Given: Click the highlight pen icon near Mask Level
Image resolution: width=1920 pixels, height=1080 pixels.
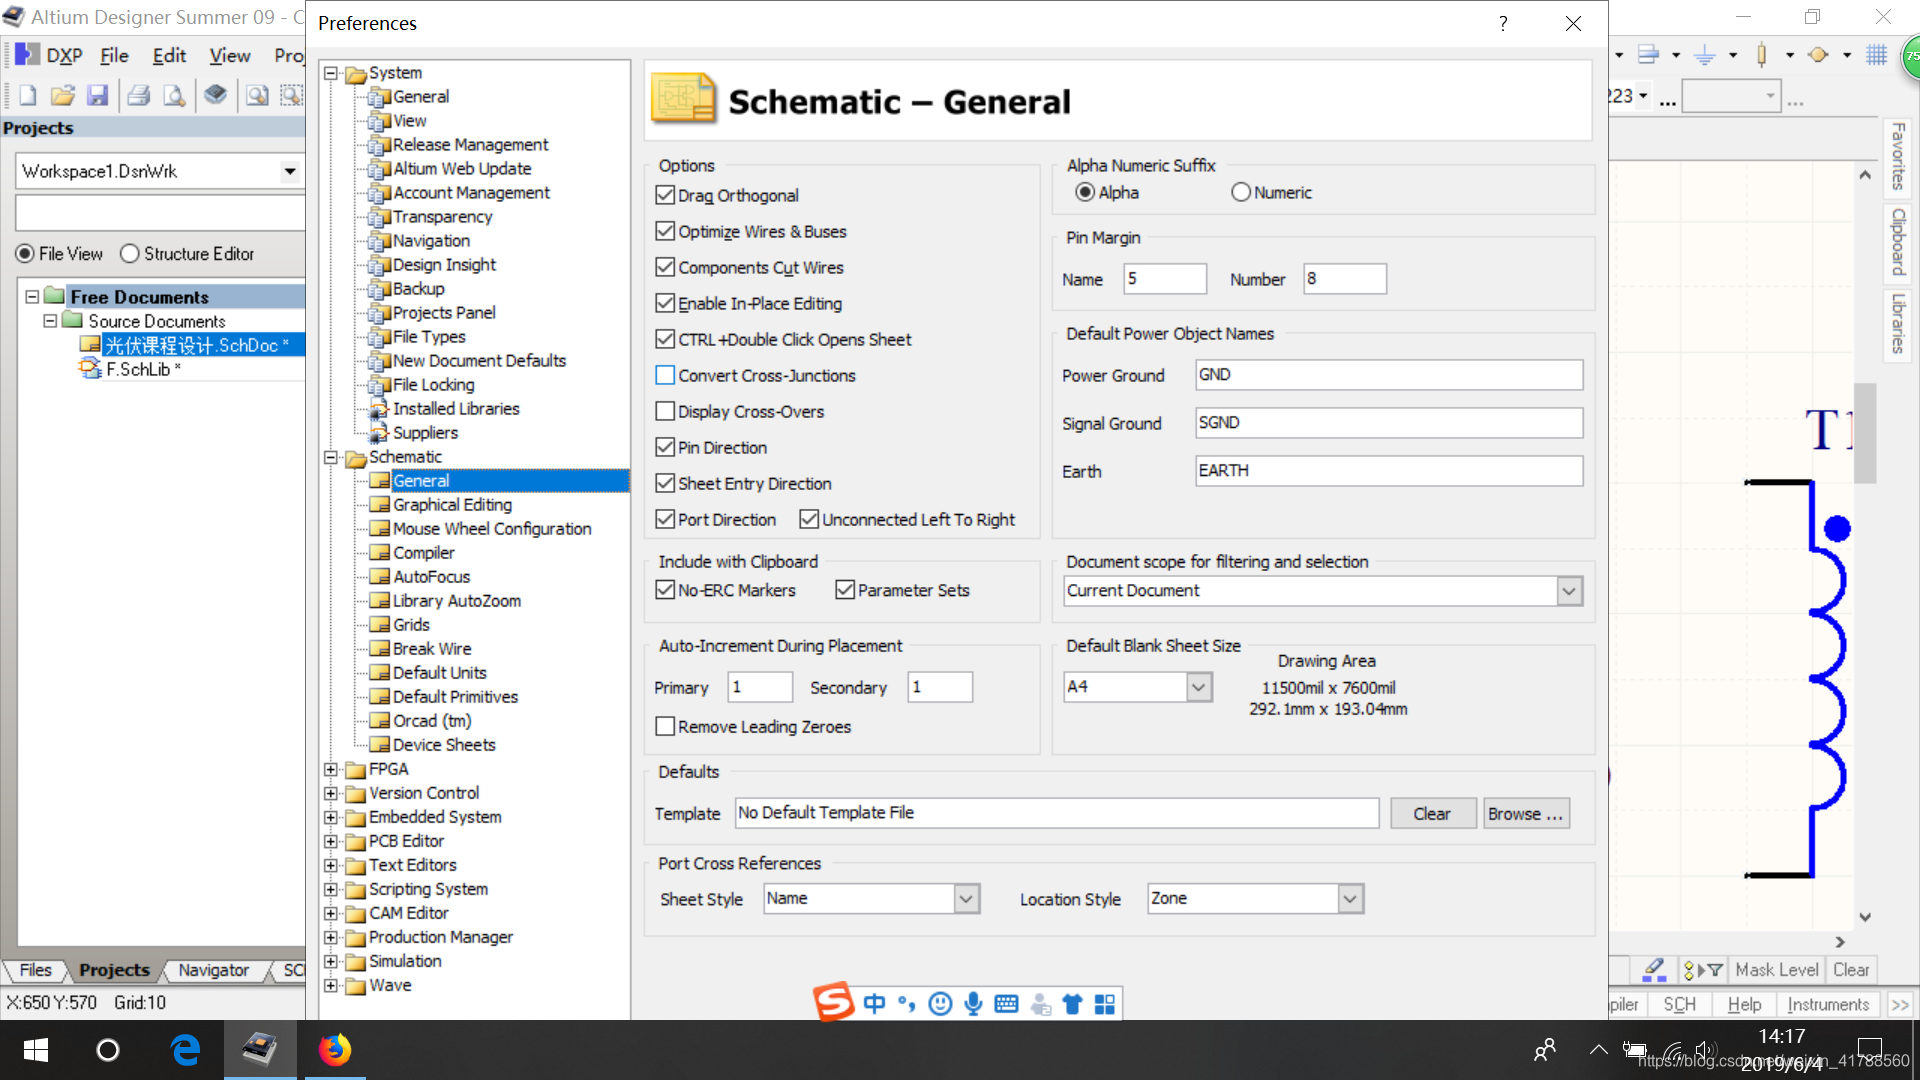Looking at the screenshot, I should pyautogui.click(x=1653, y=969).
